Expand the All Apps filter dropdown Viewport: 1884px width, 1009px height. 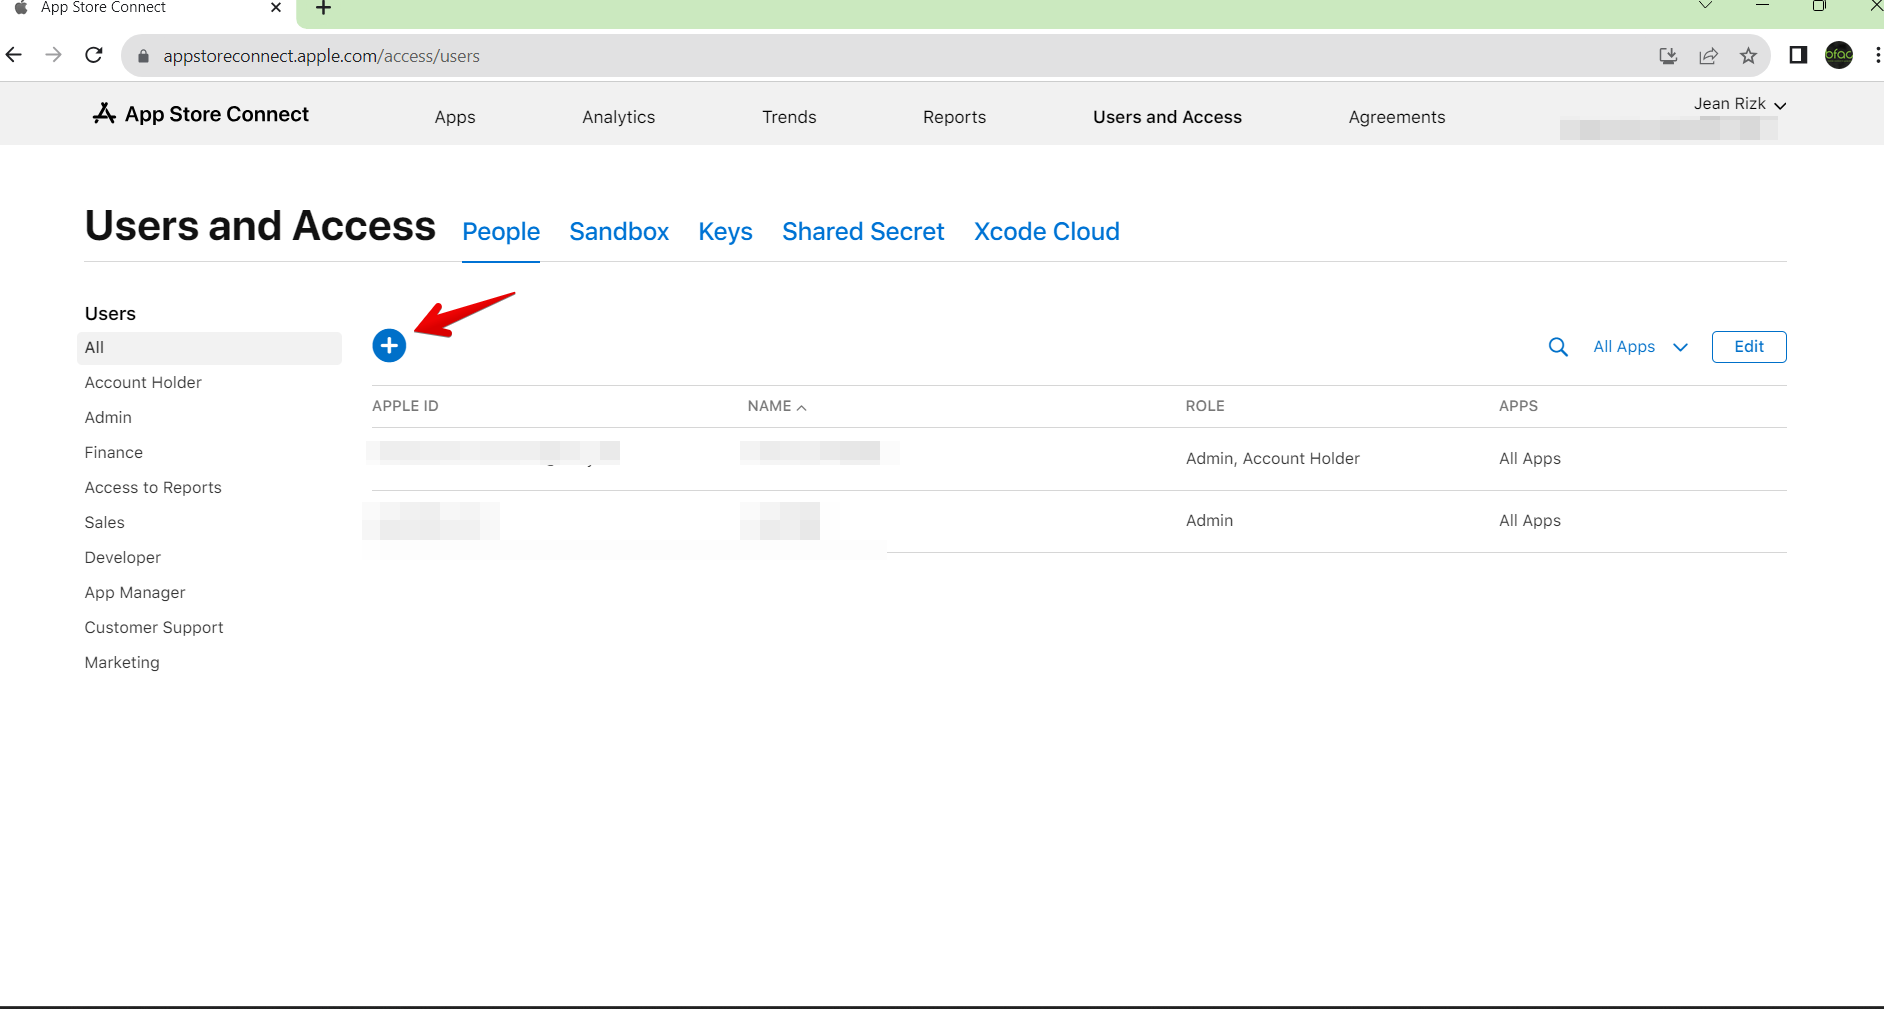click(x=1640, y=347)
